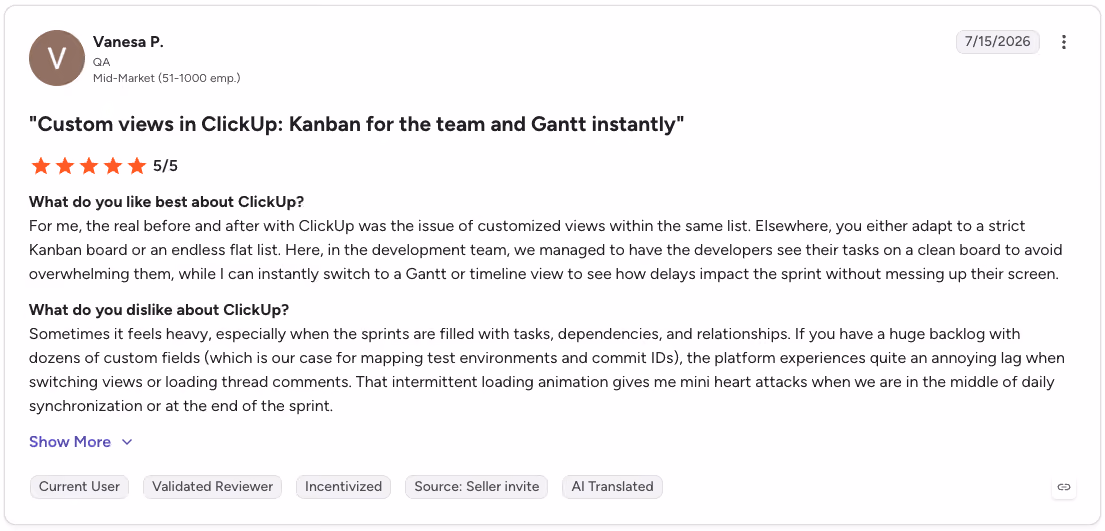Click the first orange rating star
Image resolution: width=1105 pixels, height=531 pixels.
click(41, 166)
